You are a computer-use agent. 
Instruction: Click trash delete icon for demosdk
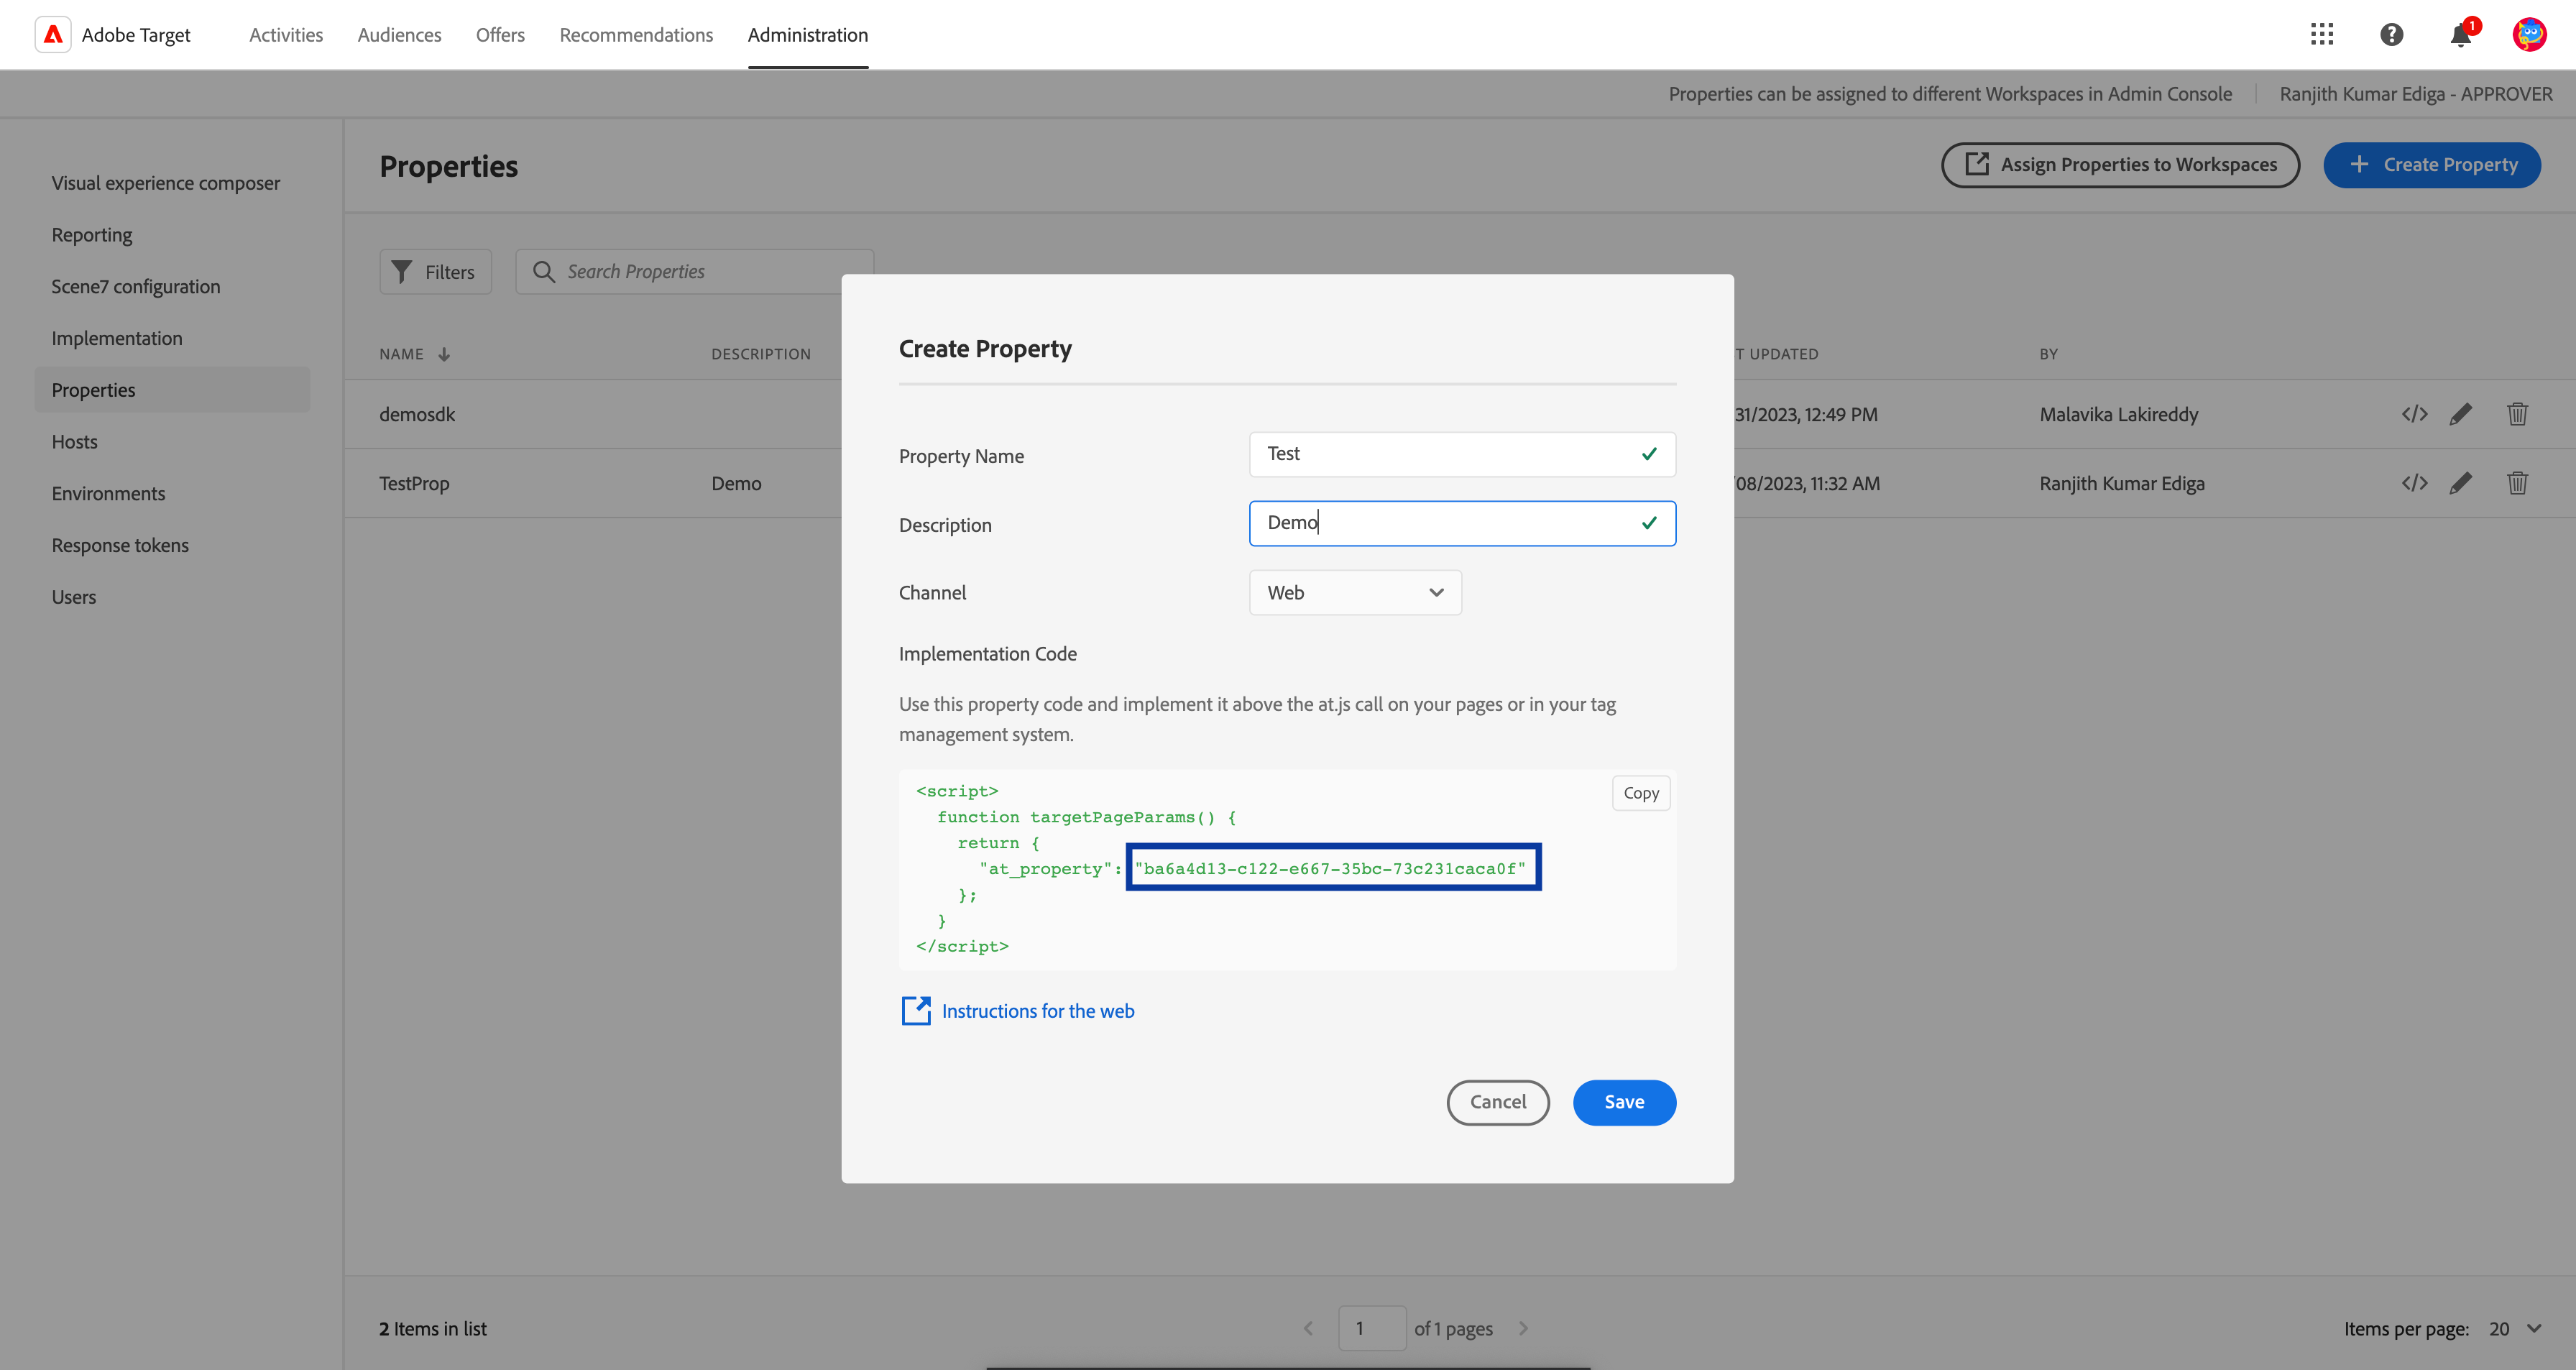(x=2517, y=414)
